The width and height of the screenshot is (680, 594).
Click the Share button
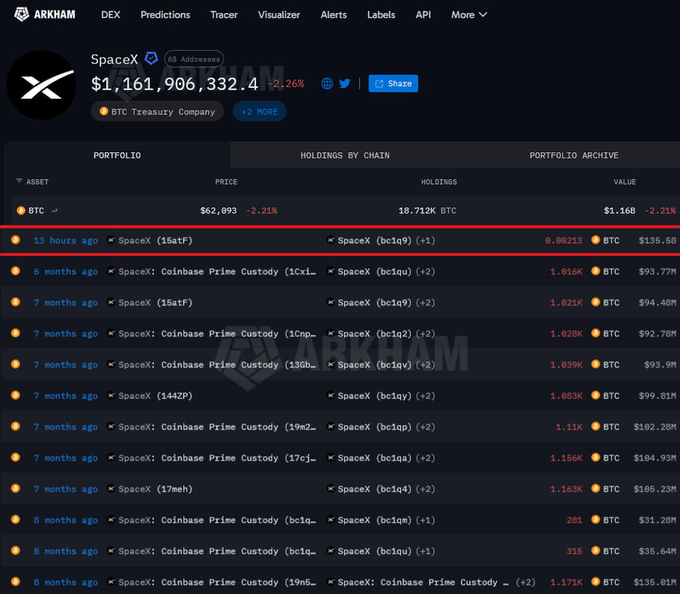(x=393, y=83)
